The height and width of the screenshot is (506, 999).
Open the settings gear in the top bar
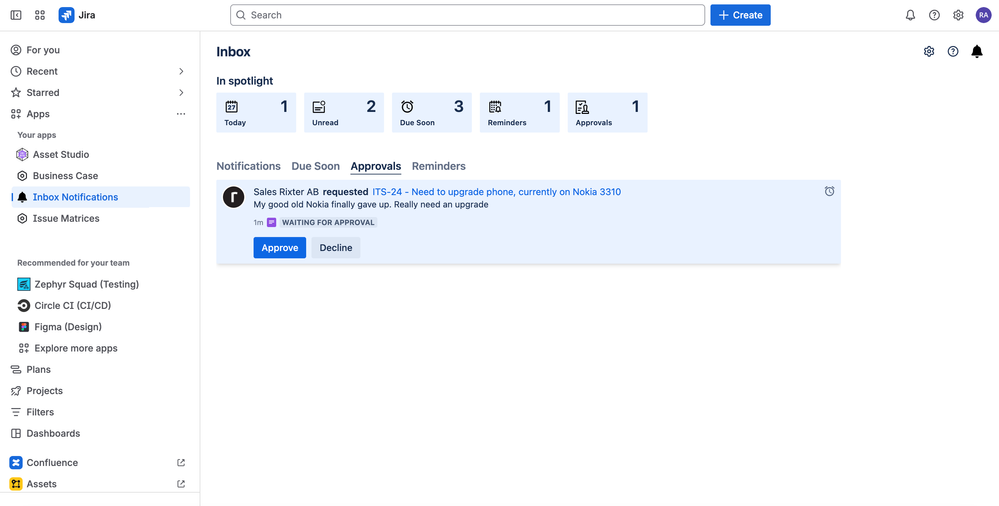pos(958,15)
